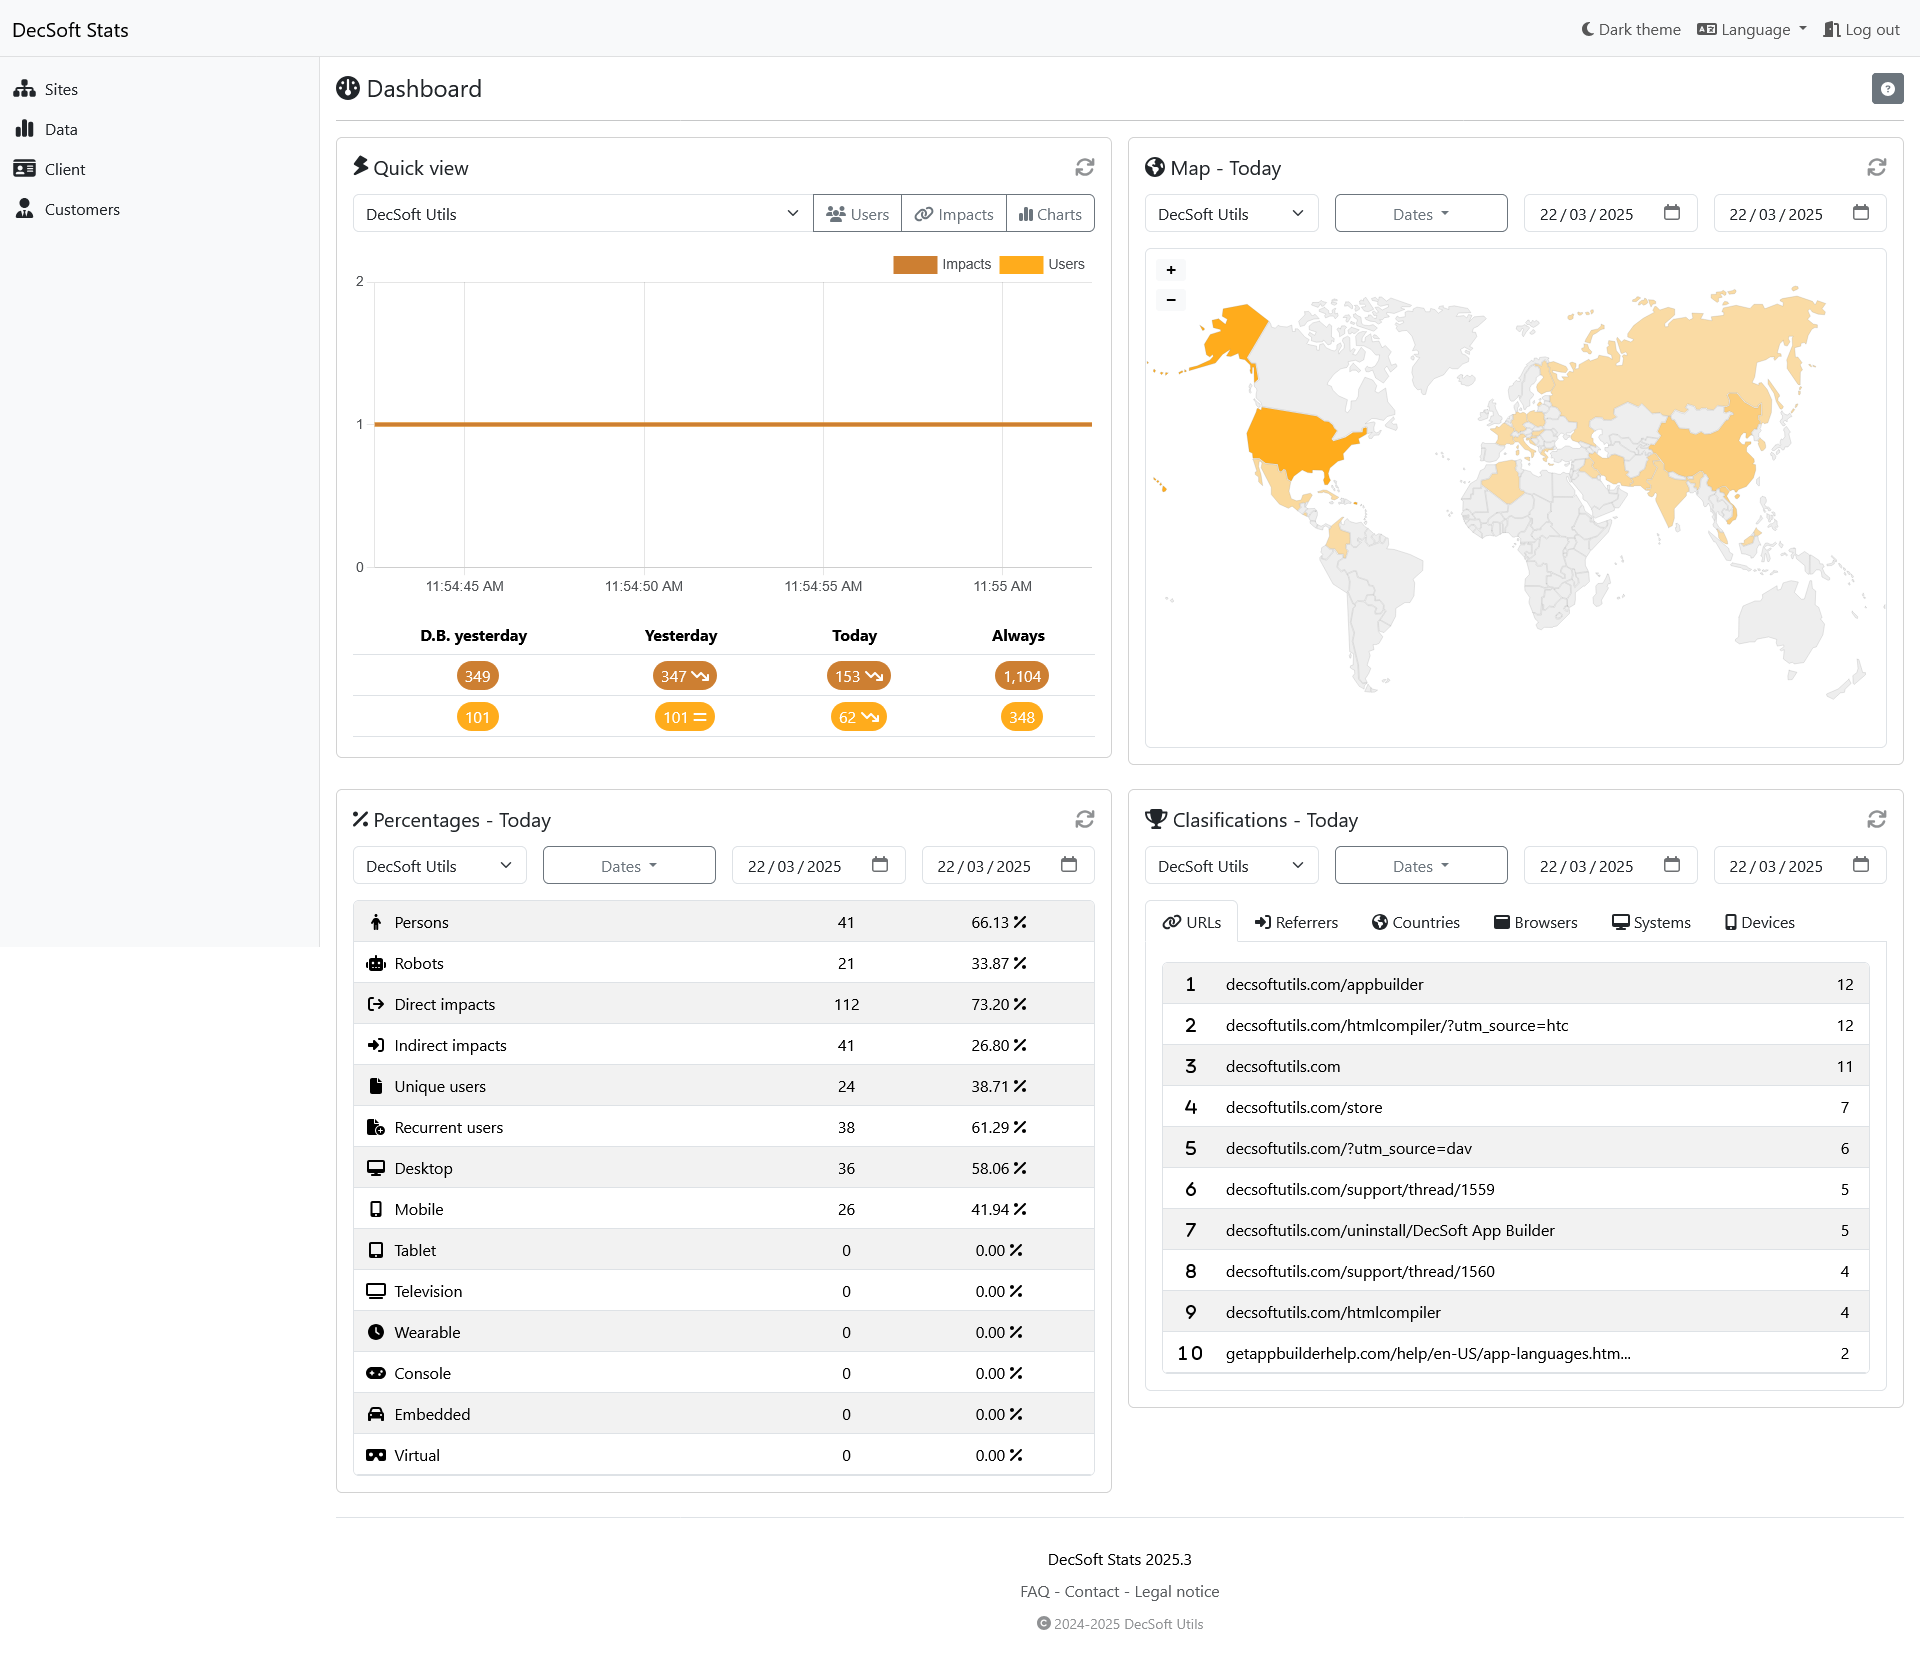The width and height of the screenshot is (1920, 1662).
Task: Click the Log out link
Action: 1861,29
